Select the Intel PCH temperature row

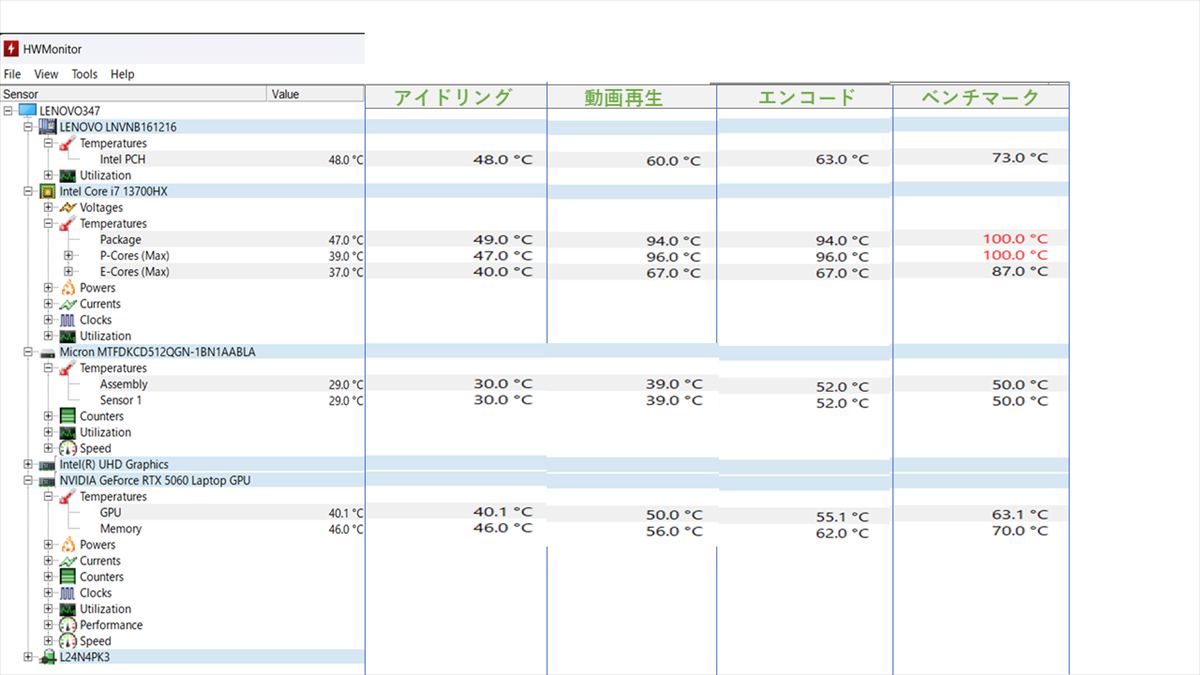[x=122, y=159]
